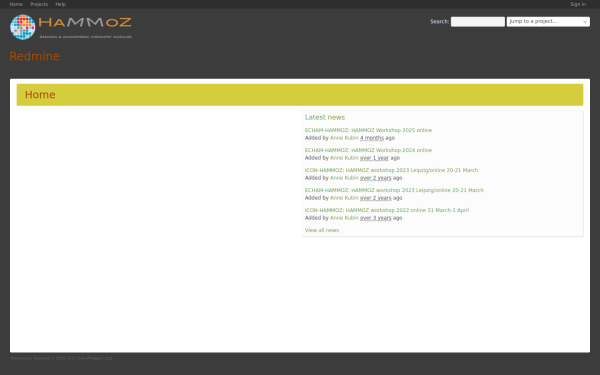Click the Sign in link
Screen dimensions: 600x375
click(578, 4)
